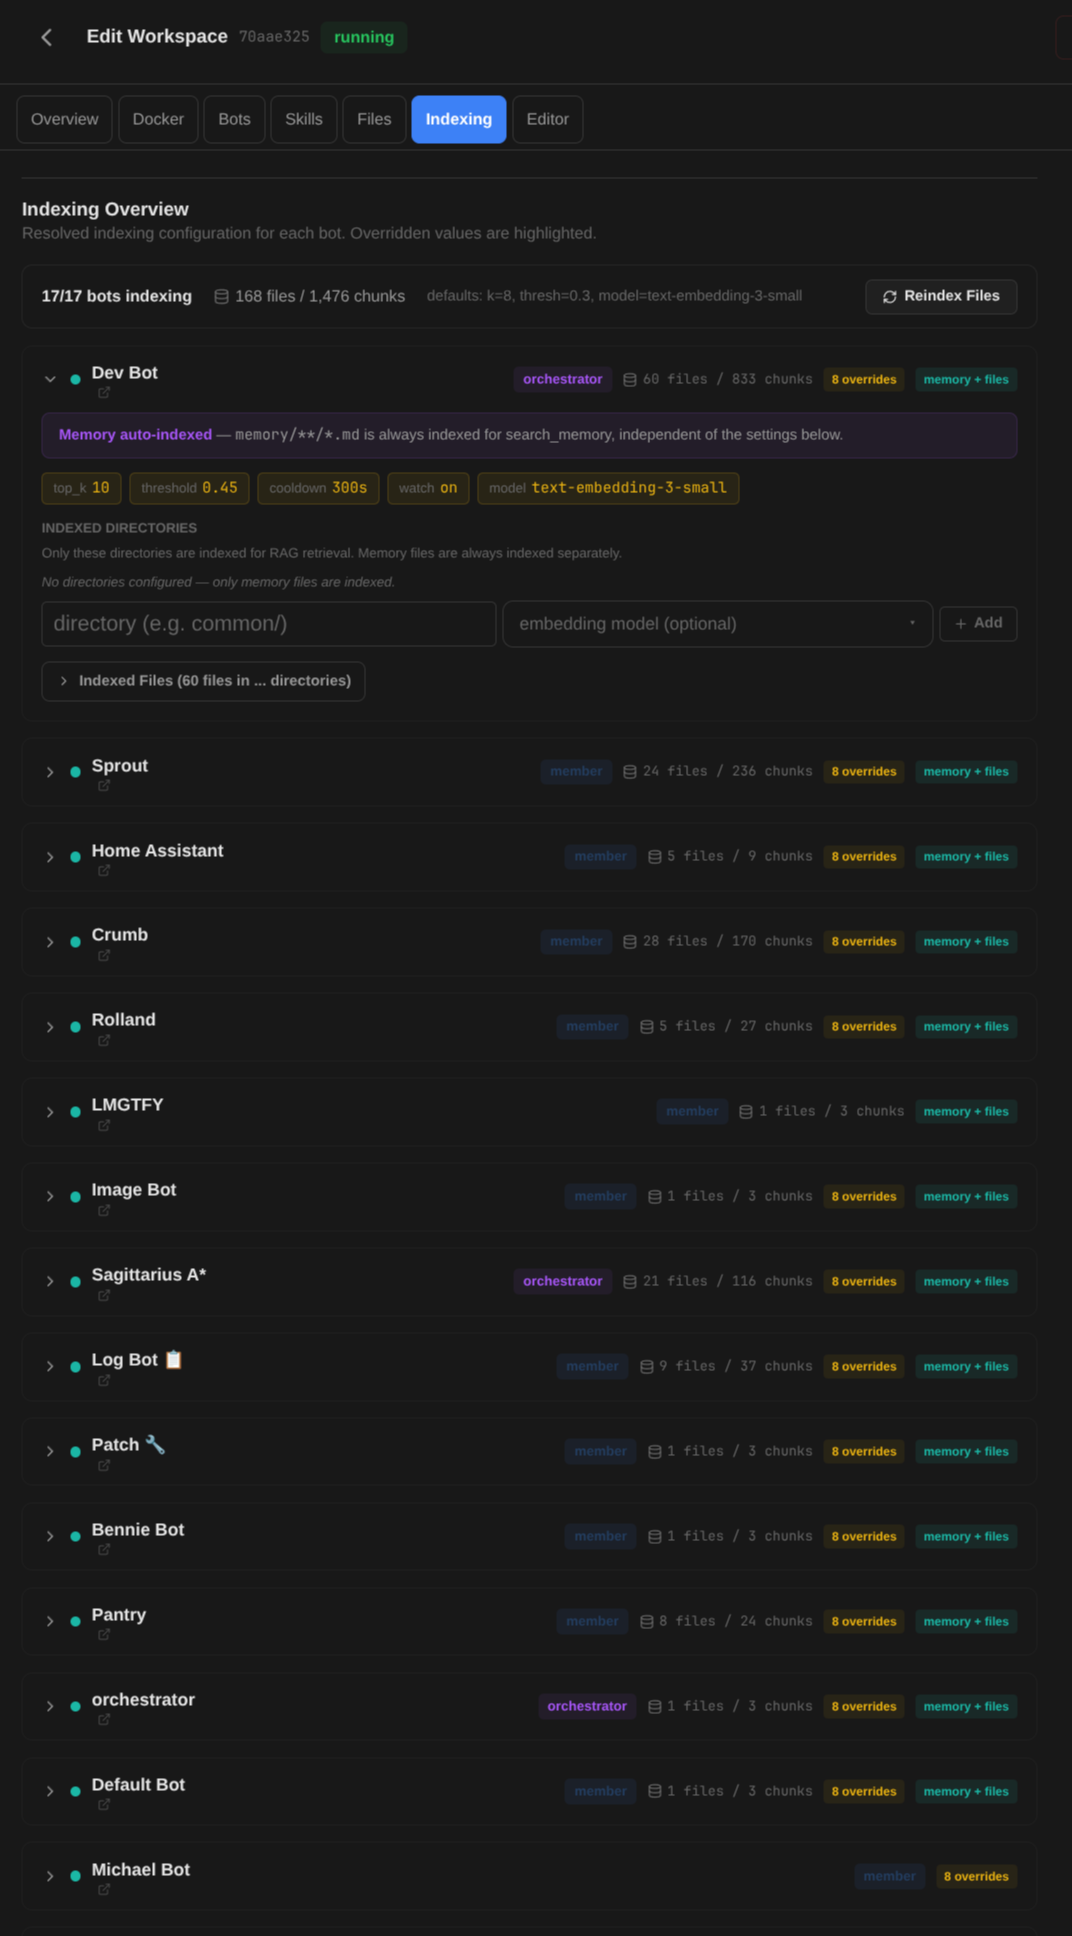Click the wrench icon beside Patch
This screenshot has width=1072, height=1936.
click(x=155, y=1443)
